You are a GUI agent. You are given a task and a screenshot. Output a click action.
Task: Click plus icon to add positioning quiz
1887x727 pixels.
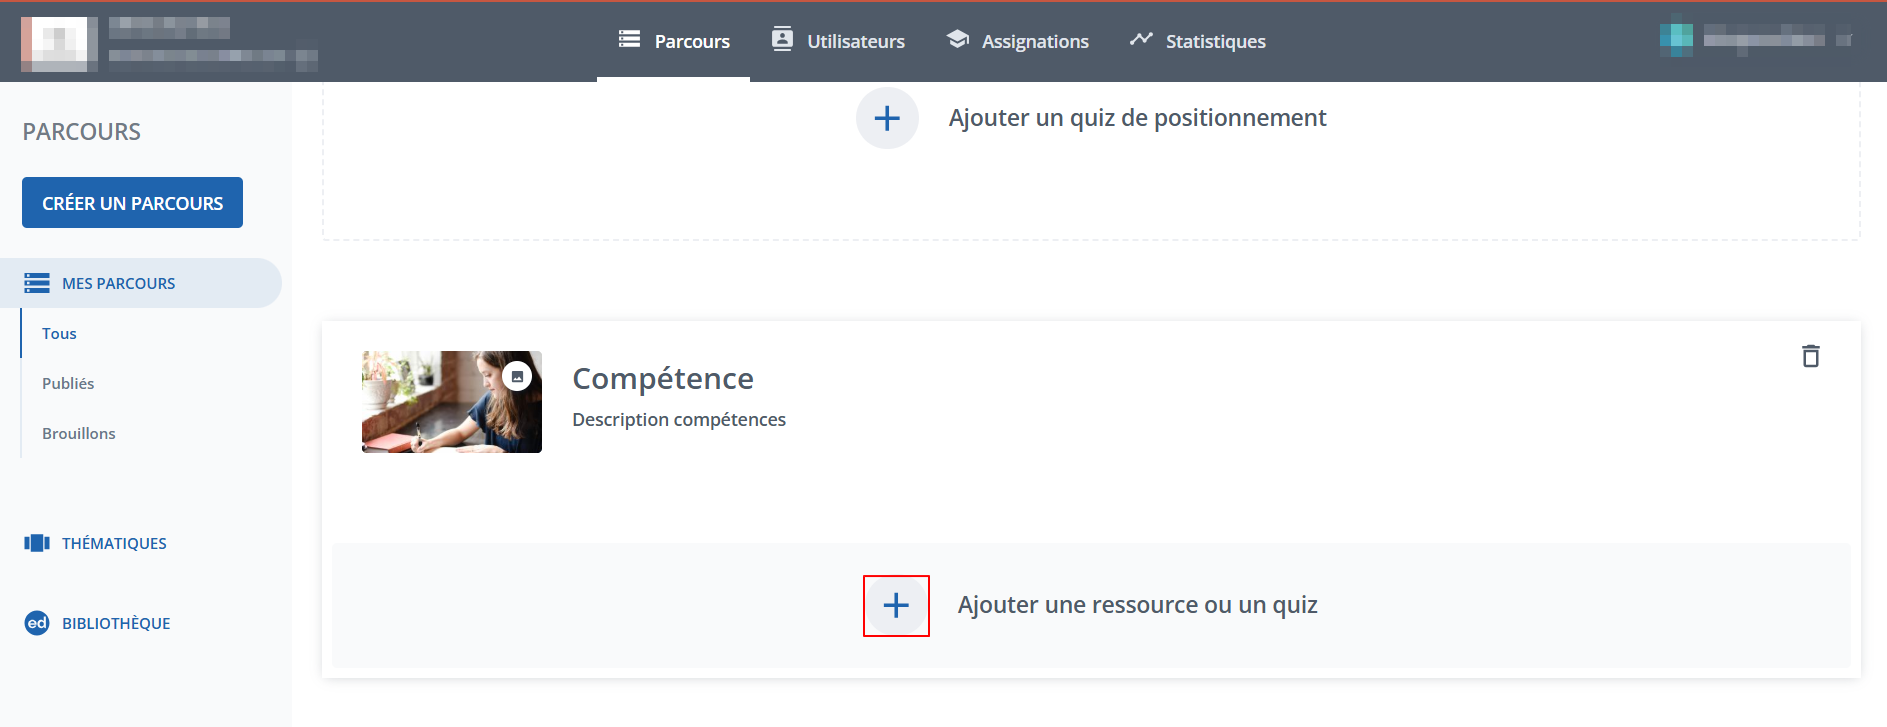click(x=887, y=118)
